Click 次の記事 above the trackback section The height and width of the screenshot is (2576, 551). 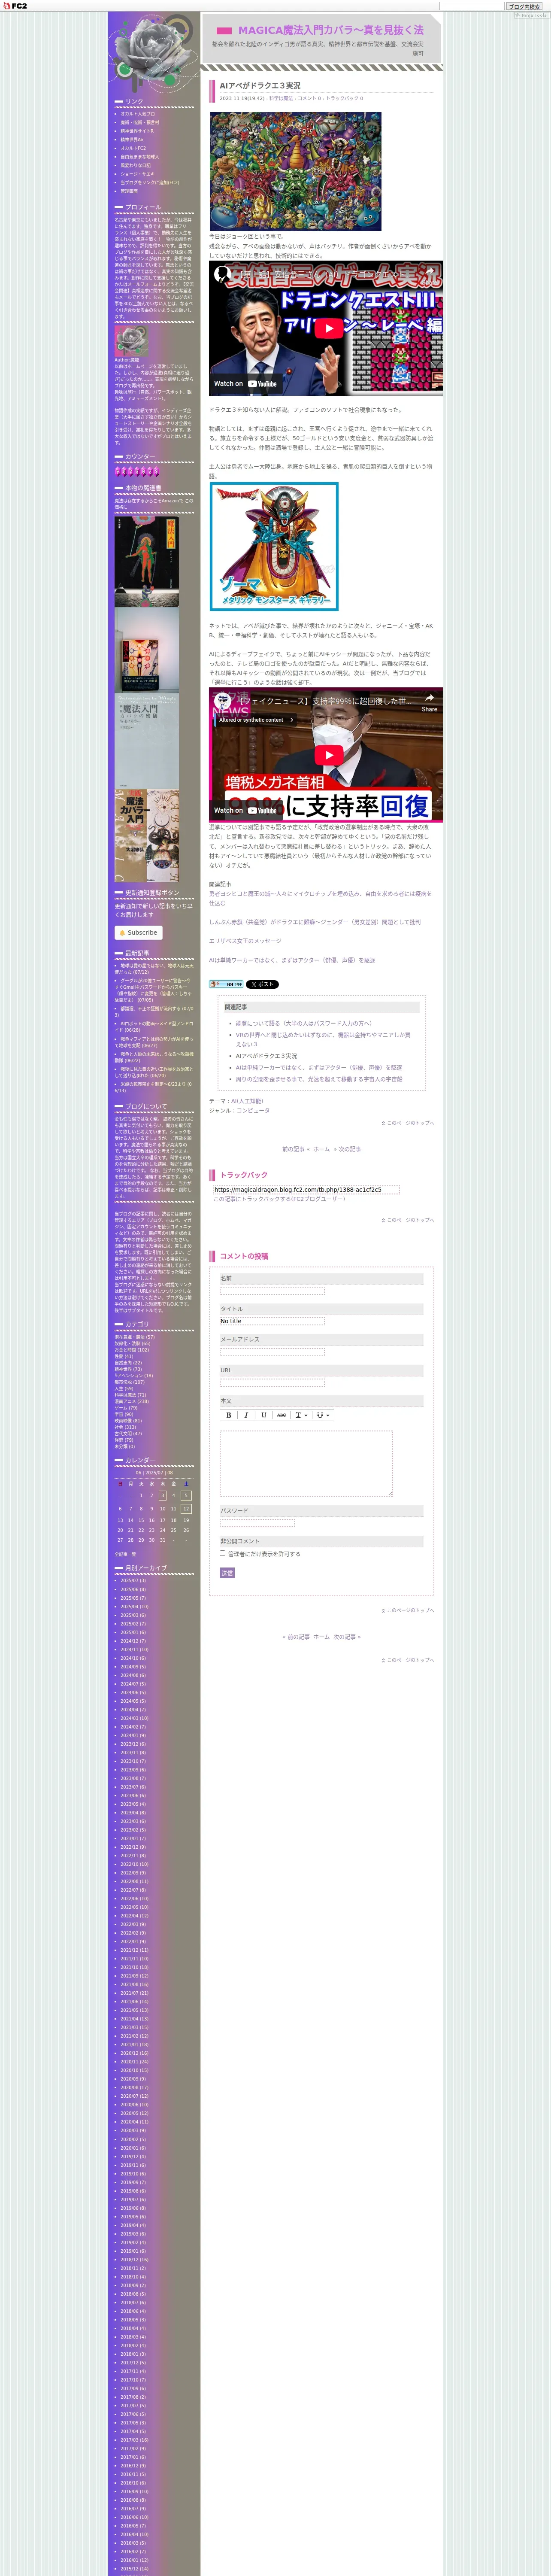click(x=350, y=1149)
